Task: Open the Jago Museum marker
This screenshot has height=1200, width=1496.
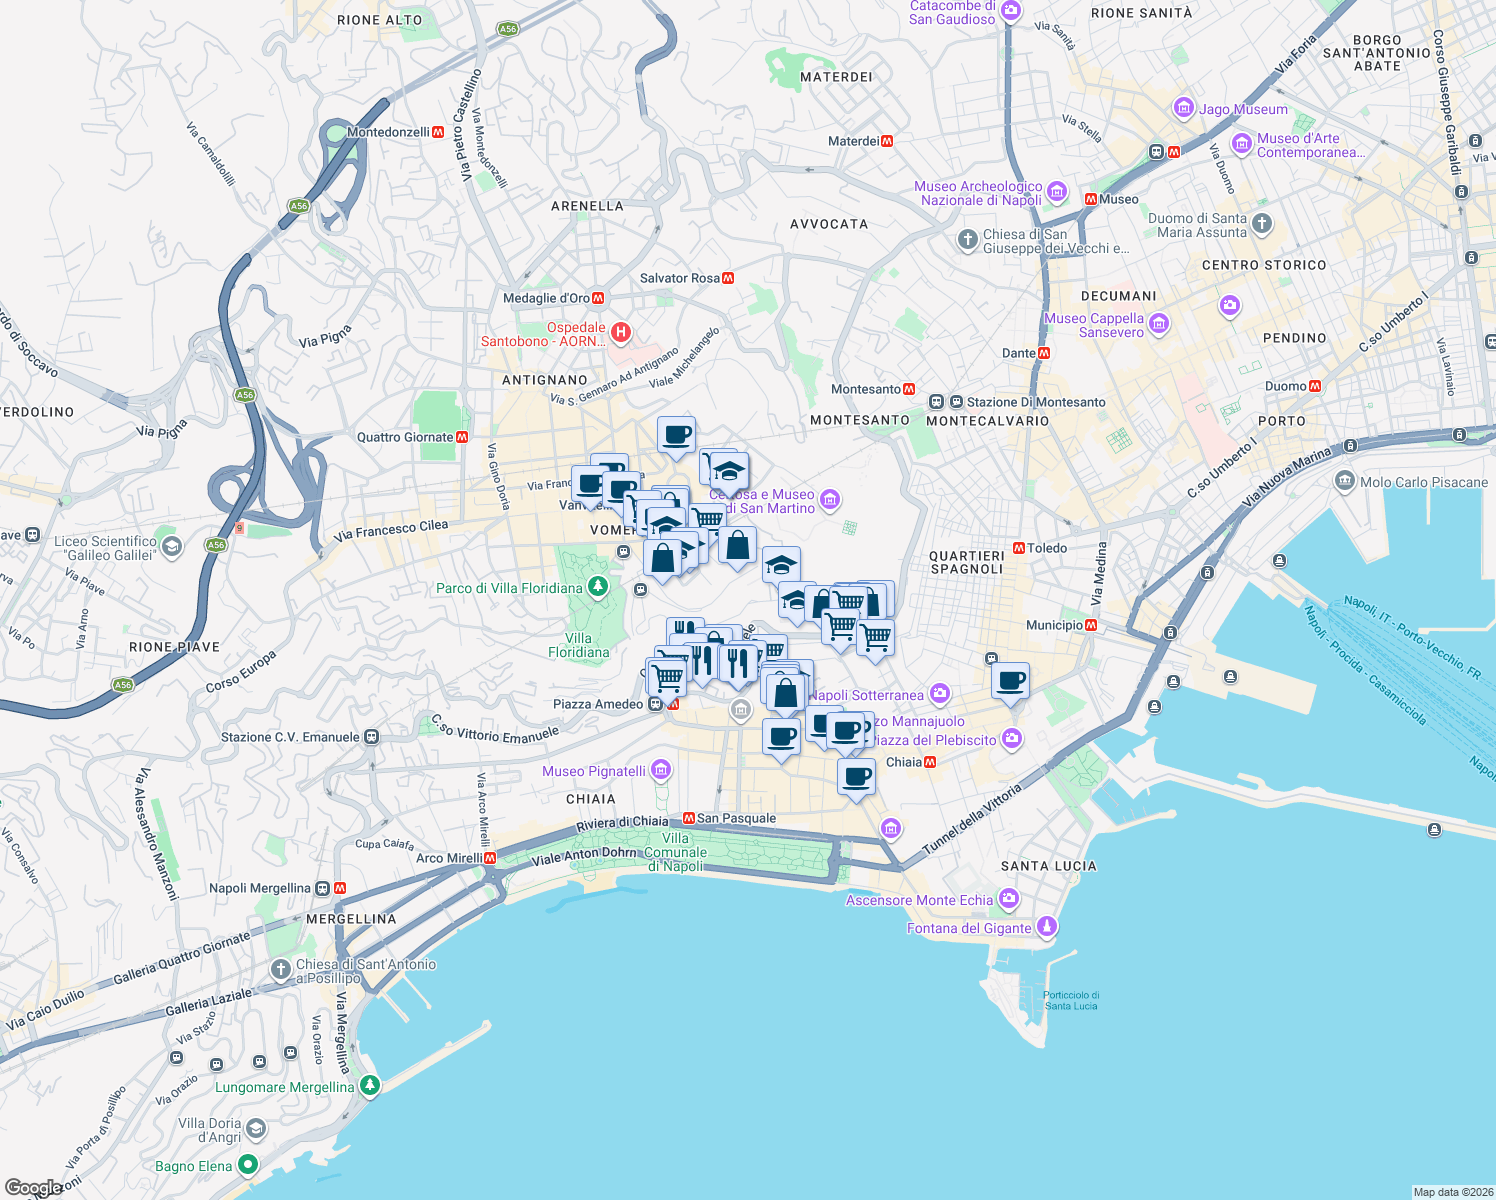Action: click(x=1183, y=109)
